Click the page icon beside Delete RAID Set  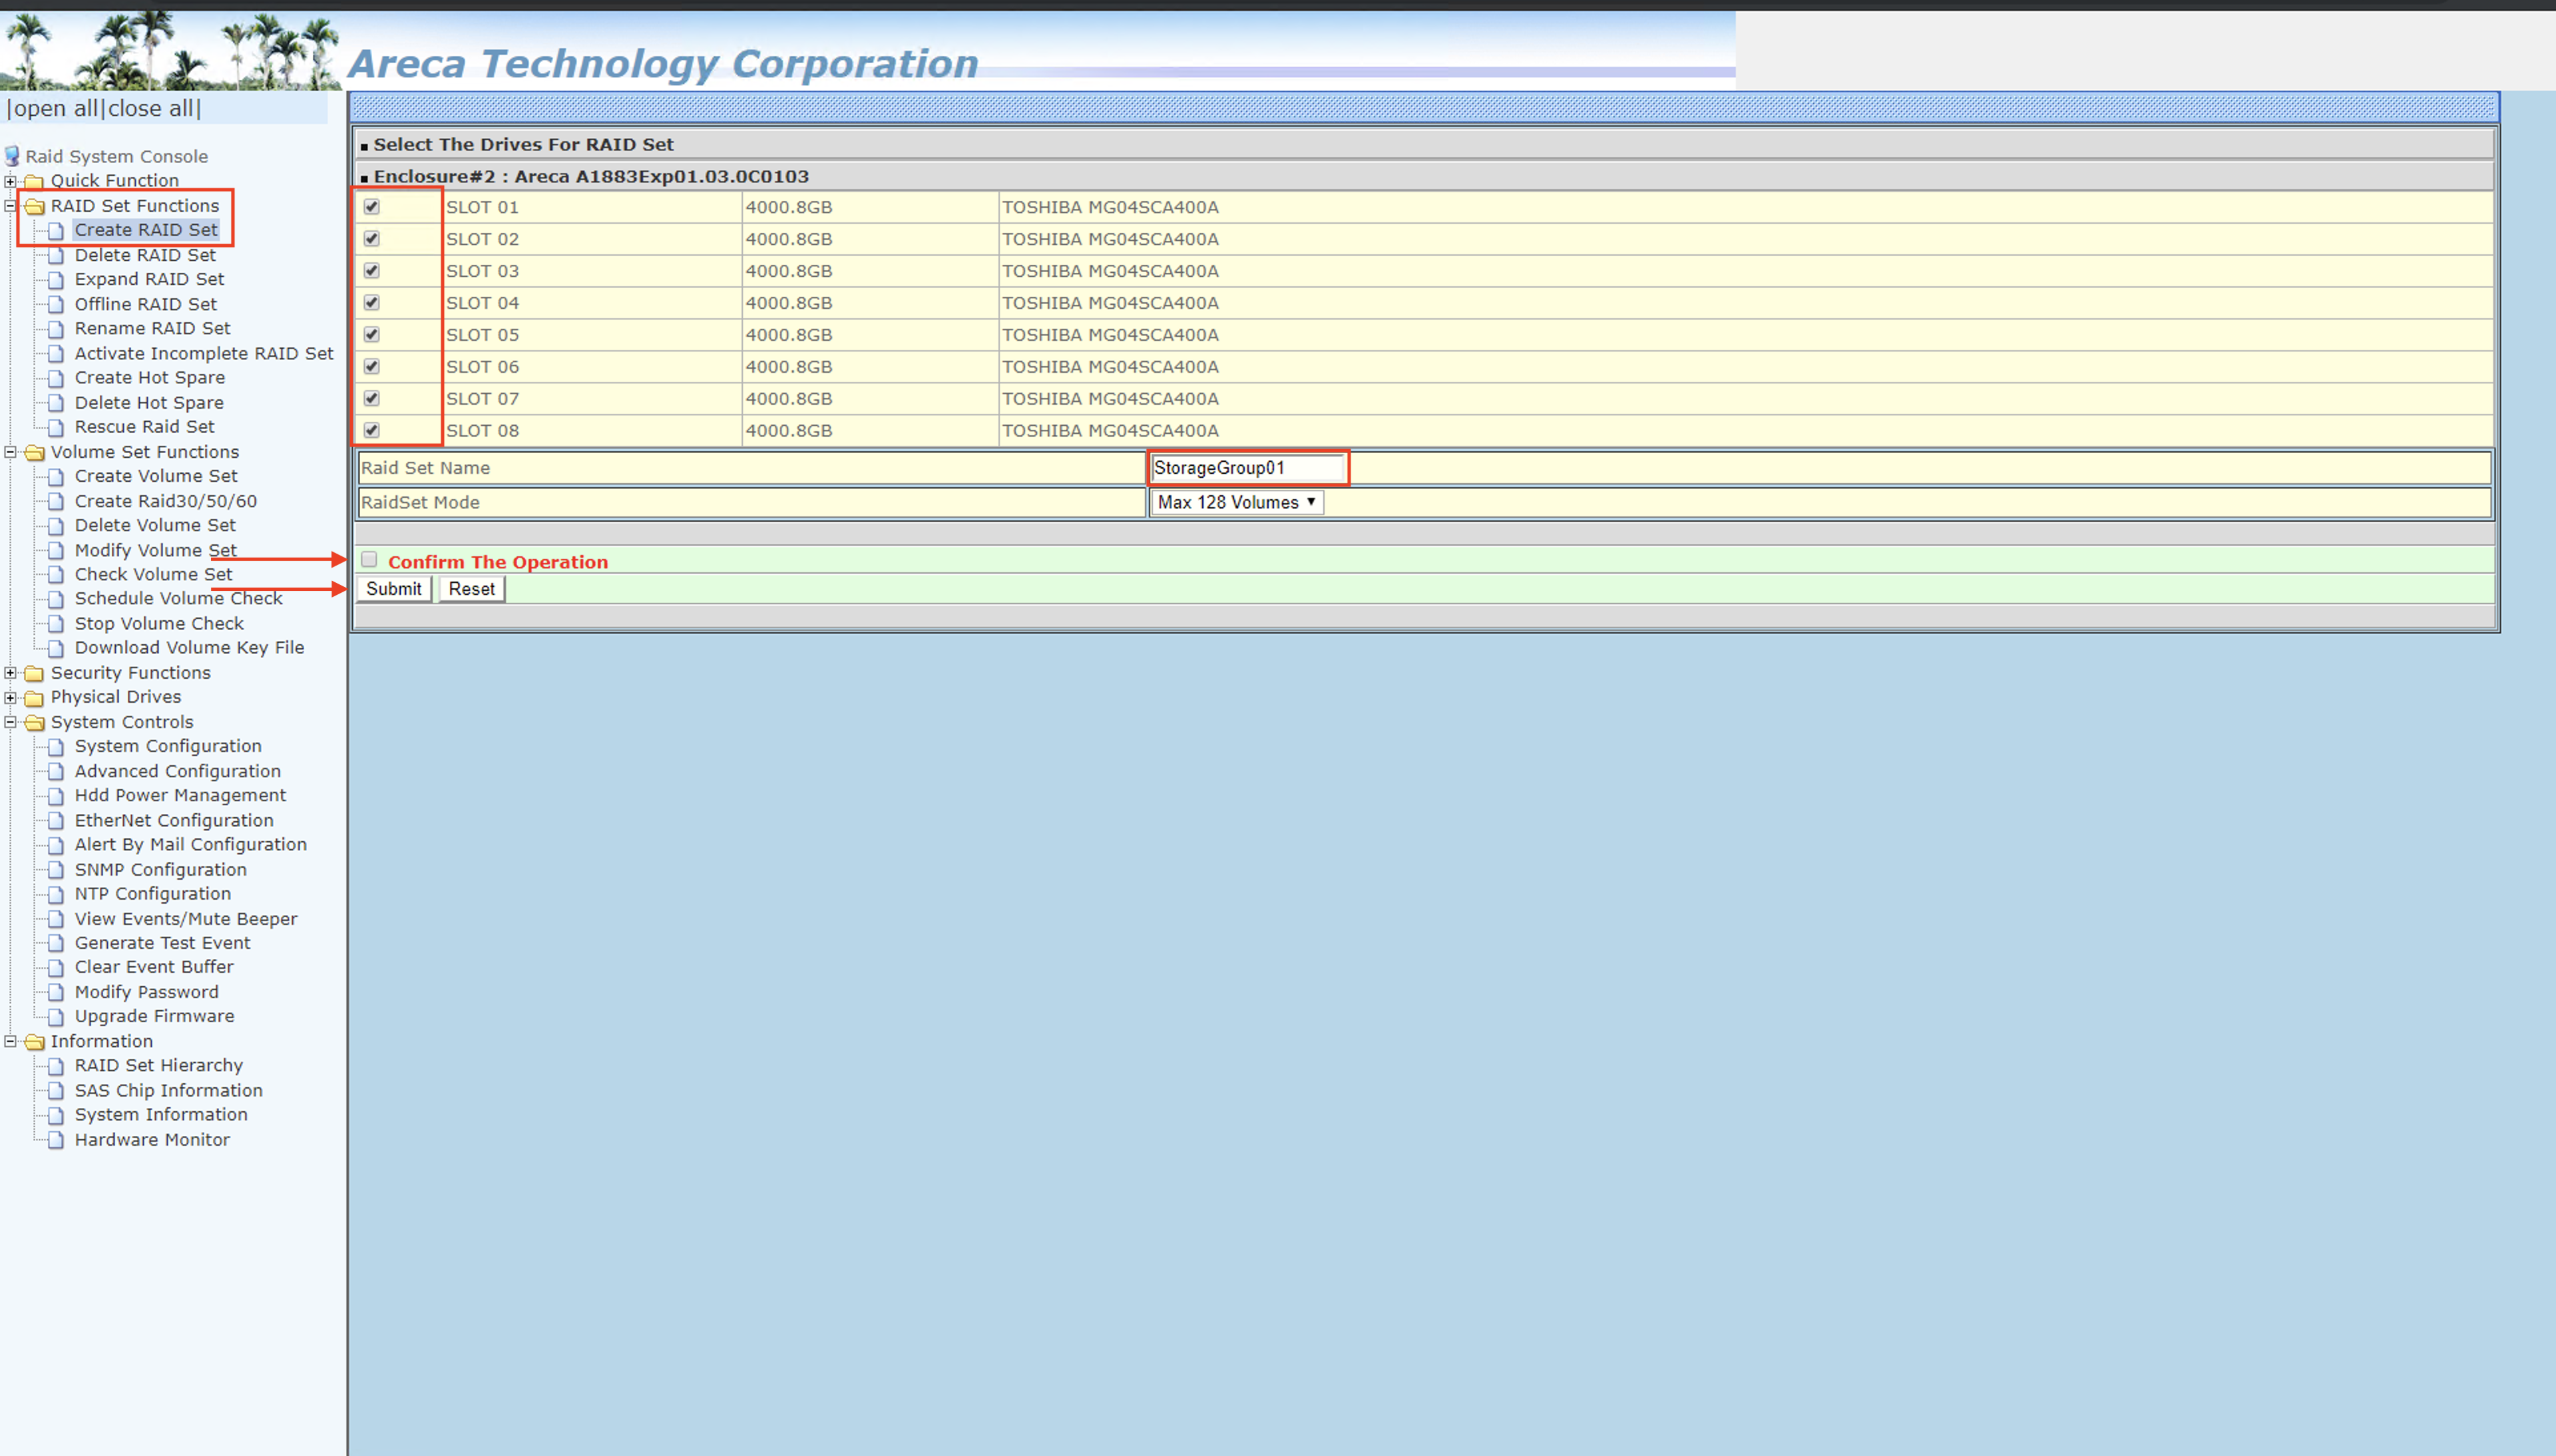56,255
